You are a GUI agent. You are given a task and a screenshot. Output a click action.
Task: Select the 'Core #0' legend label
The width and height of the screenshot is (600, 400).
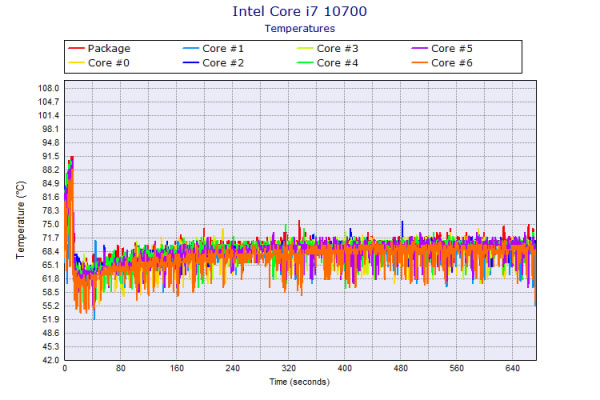click(109, 63)
